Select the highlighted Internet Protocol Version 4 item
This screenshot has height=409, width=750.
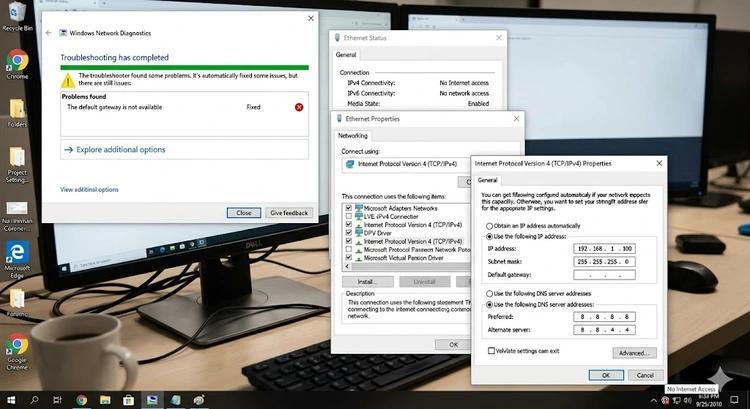coord(413,241)
